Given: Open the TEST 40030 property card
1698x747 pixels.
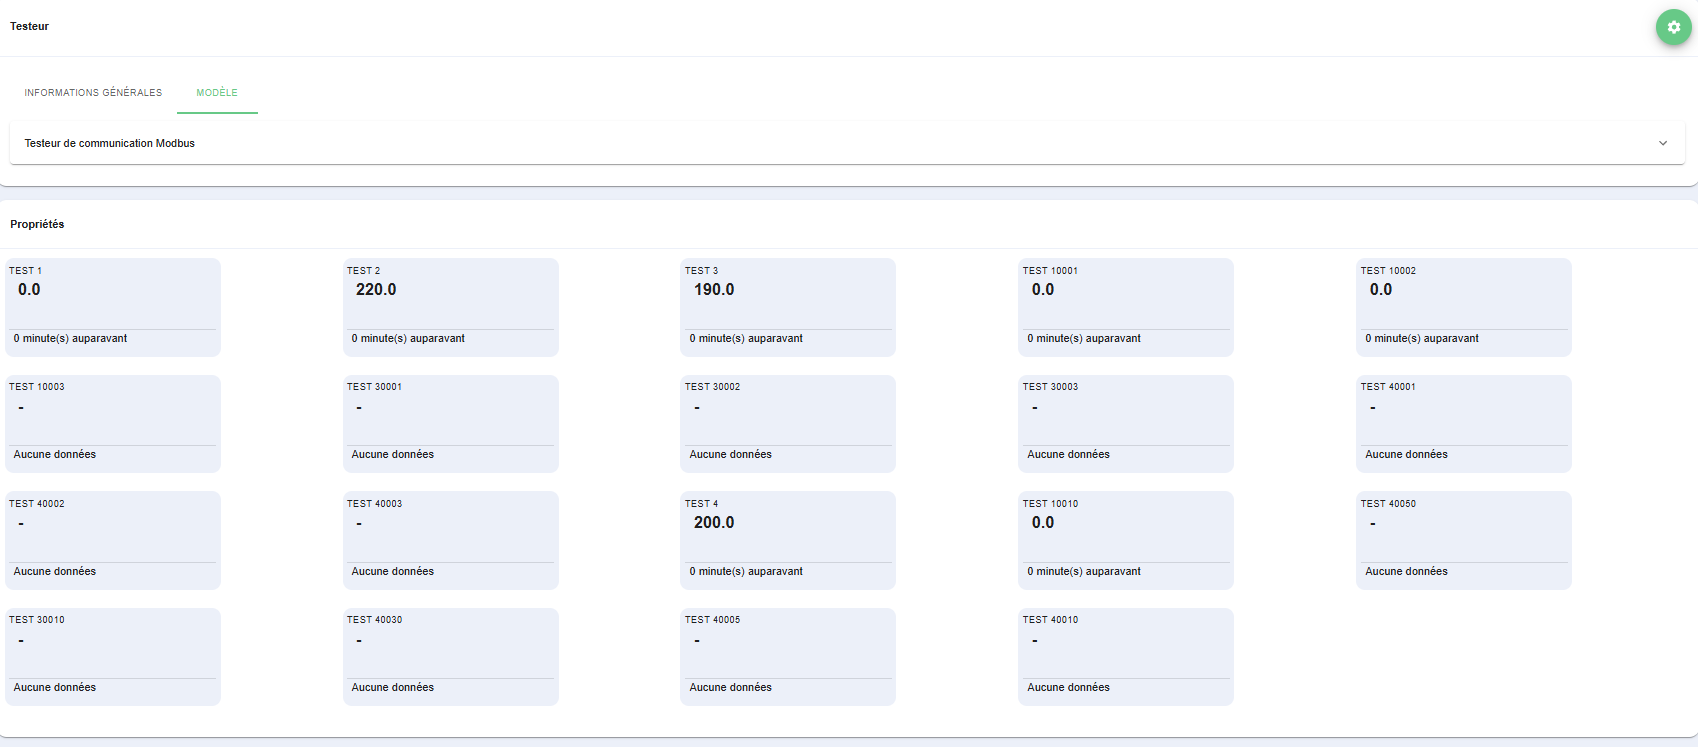Looking at the screenshot, I should pyautogui.click(x=450, y=656).
